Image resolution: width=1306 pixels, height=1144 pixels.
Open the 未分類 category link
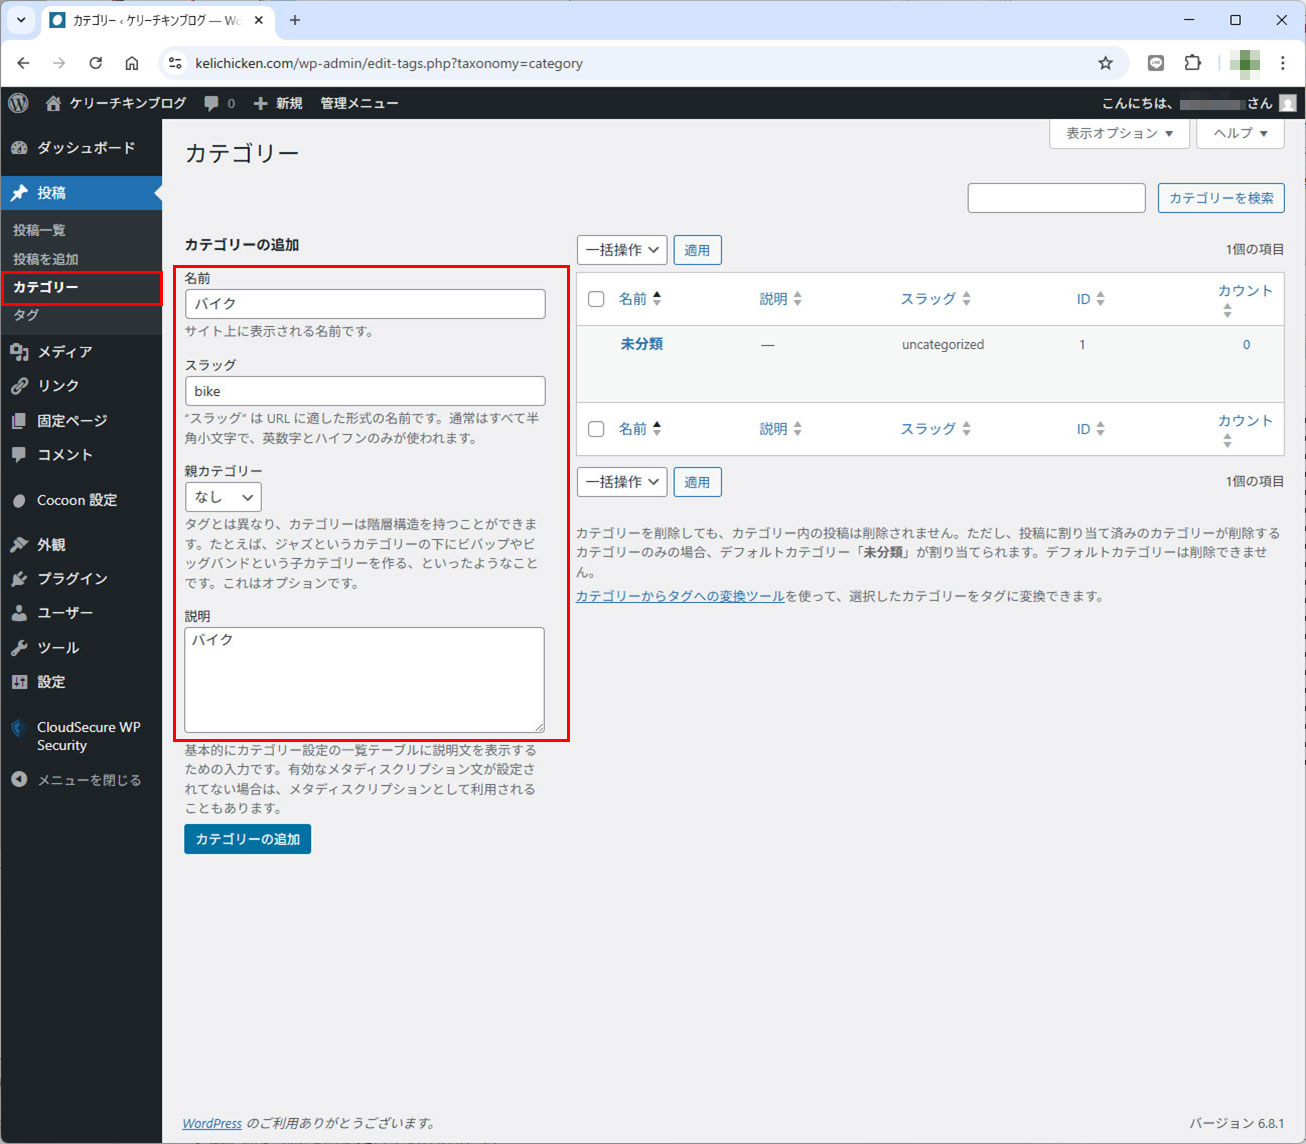tap(642, 344)
